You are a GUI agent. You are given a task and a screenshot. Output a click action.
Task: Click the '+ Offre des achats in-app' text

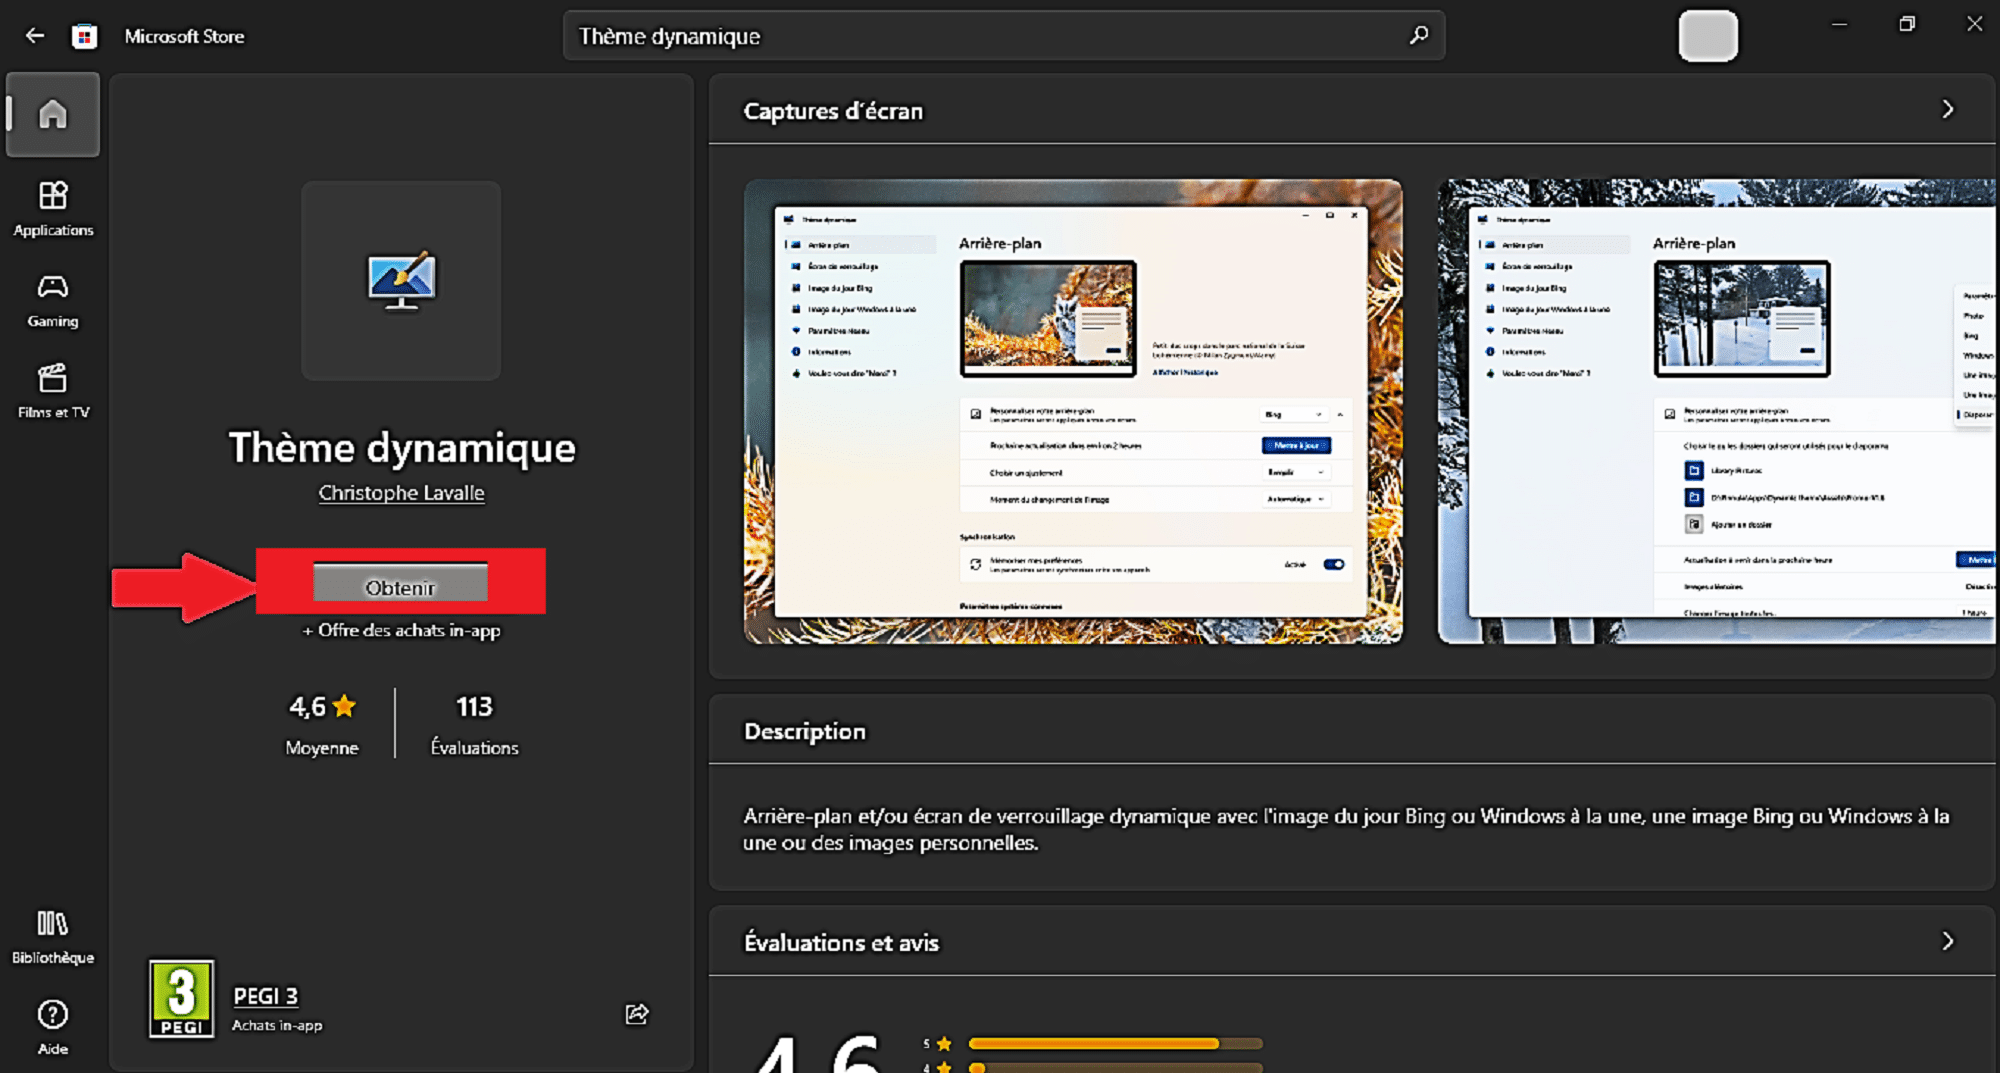pyautogui.click(x=401, y=630)
